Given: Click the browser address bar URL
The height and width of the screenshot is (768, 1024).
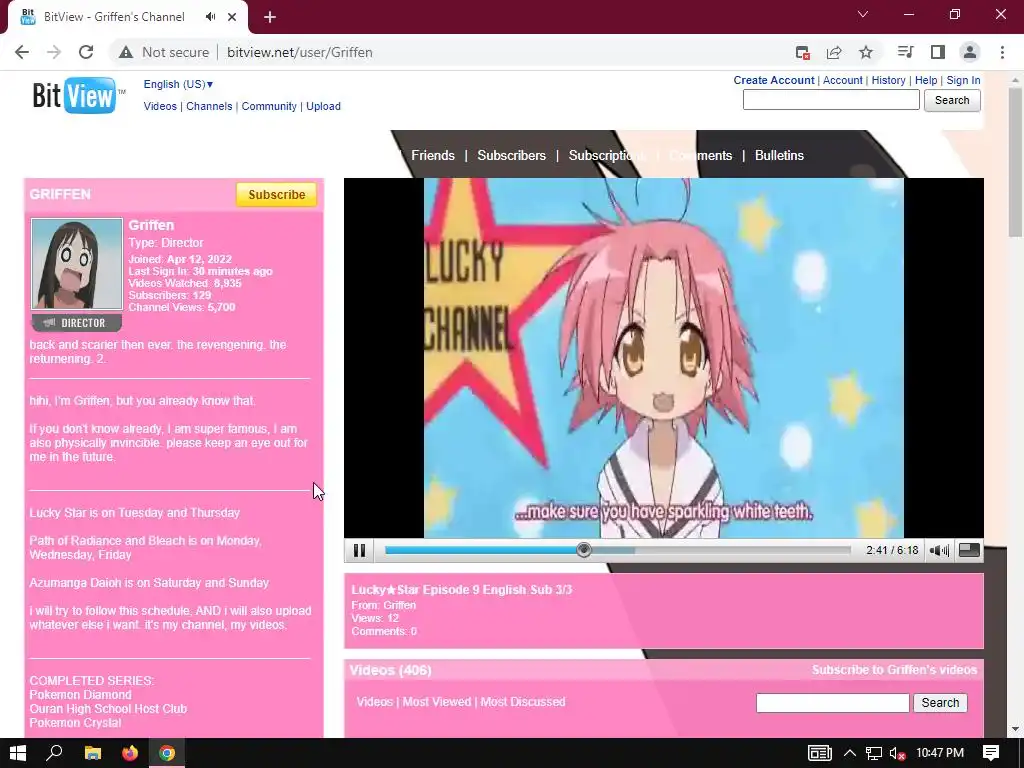Looking at the screenshot, I should tap(300, 52).
